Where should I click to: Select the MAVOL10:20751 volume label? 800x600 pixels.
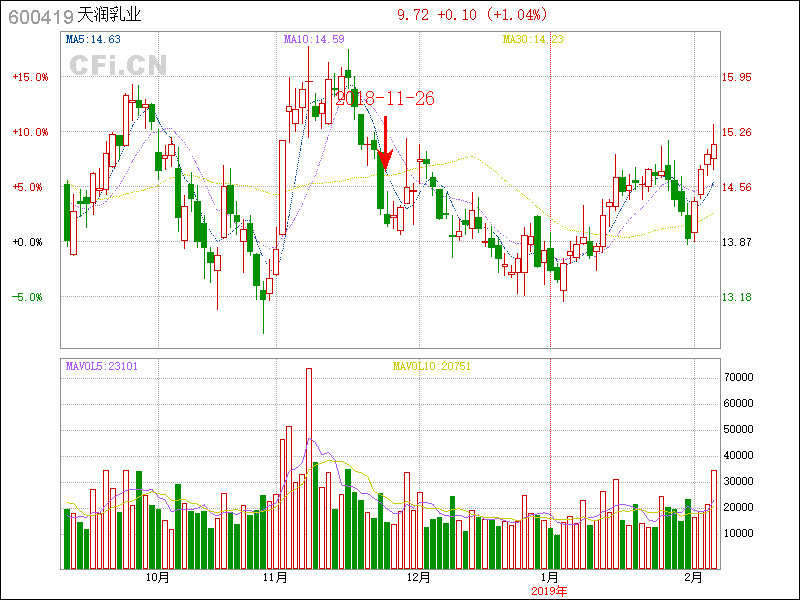431,366
